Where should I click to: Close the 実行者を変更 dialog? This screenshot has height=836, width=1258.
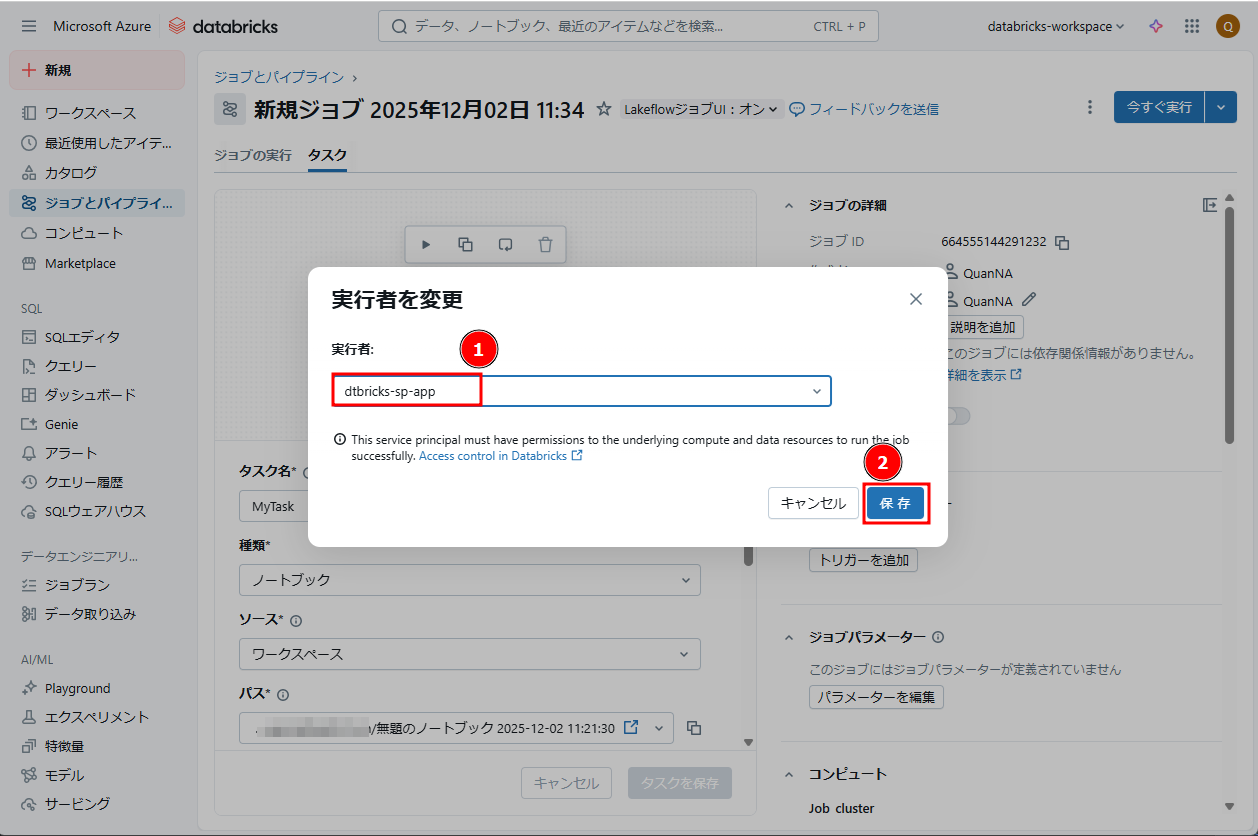pyautogui.click(x=915, y=299)
